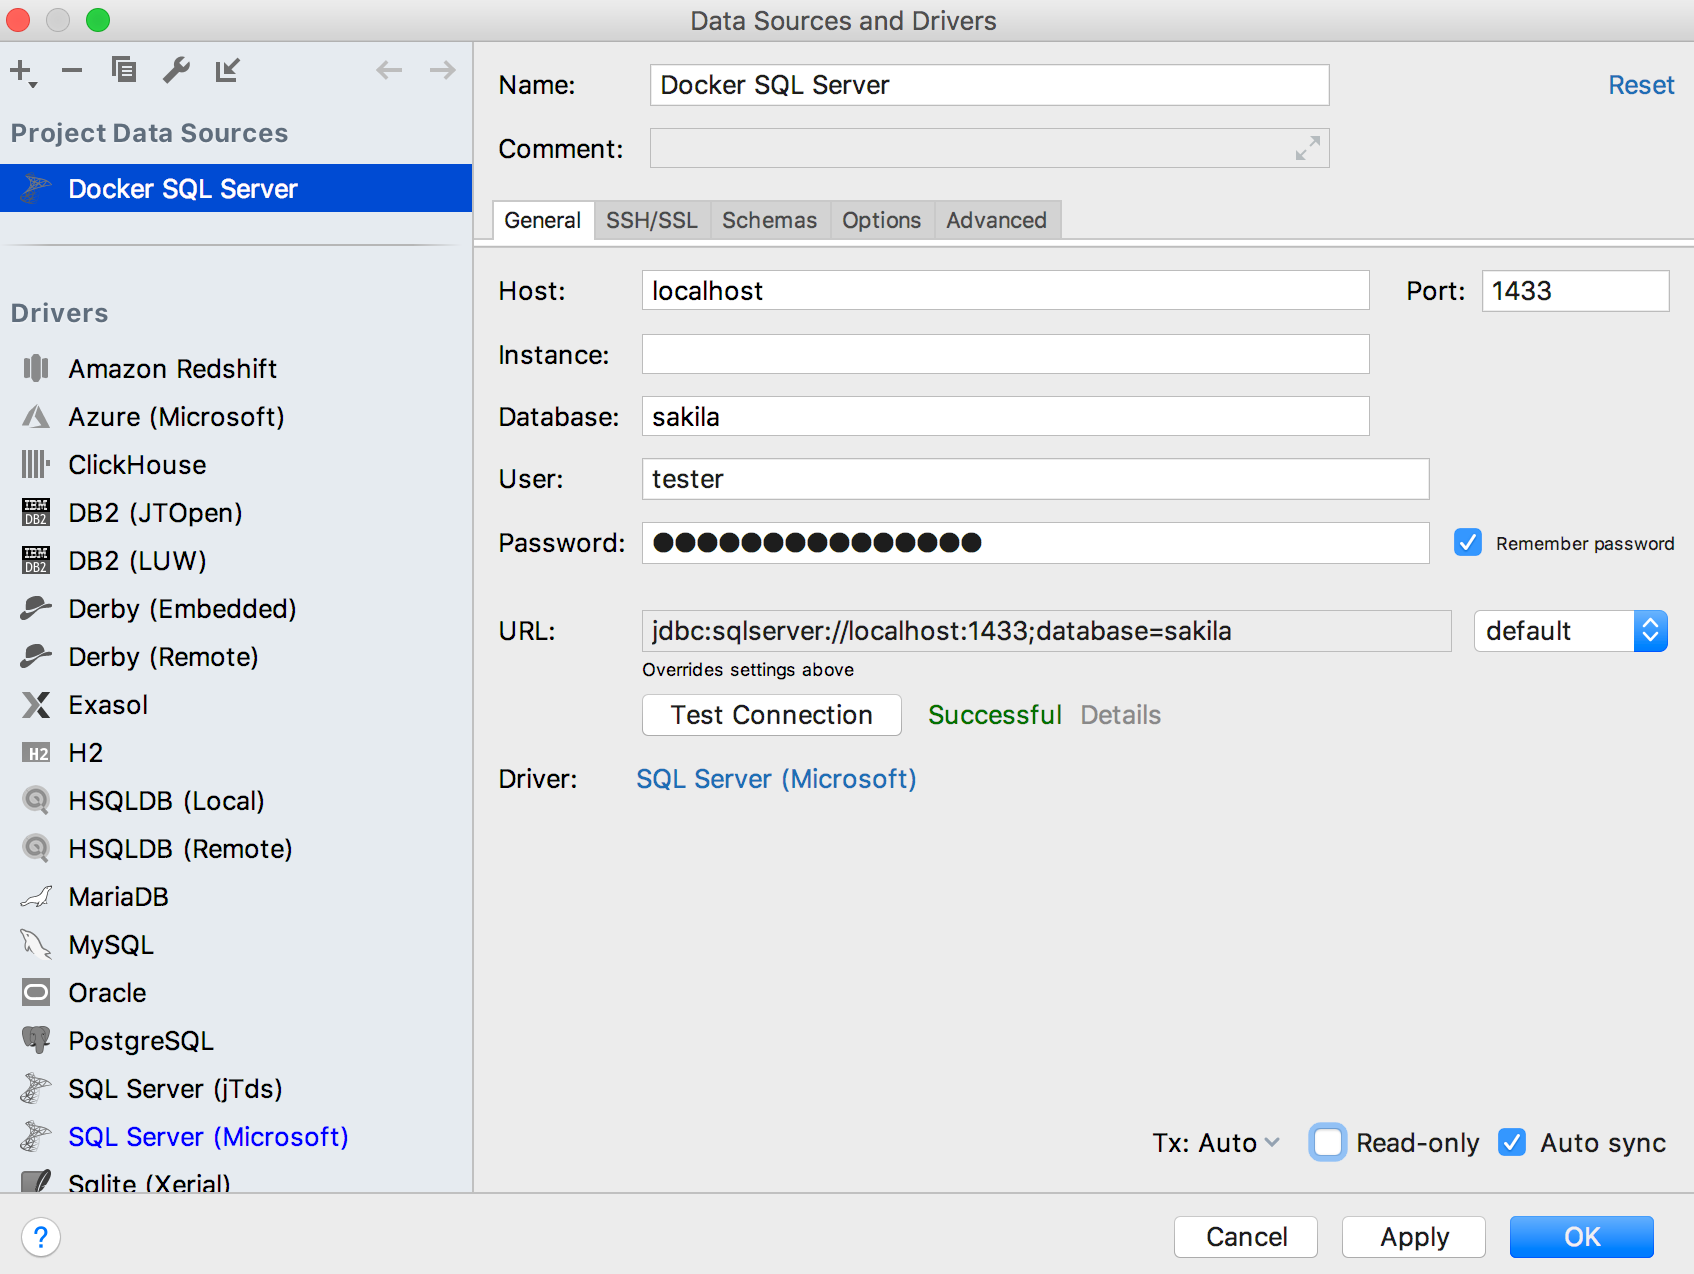Open the connection Details link
1694x1274 pixels.
1120,715
